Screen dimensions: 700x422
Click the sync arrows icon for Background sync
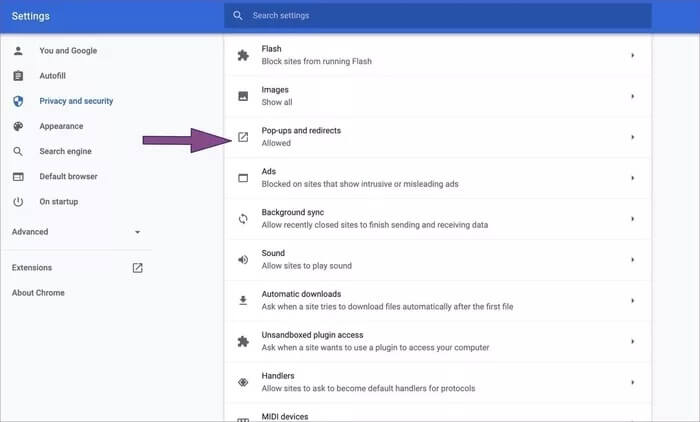coord(243,219)
